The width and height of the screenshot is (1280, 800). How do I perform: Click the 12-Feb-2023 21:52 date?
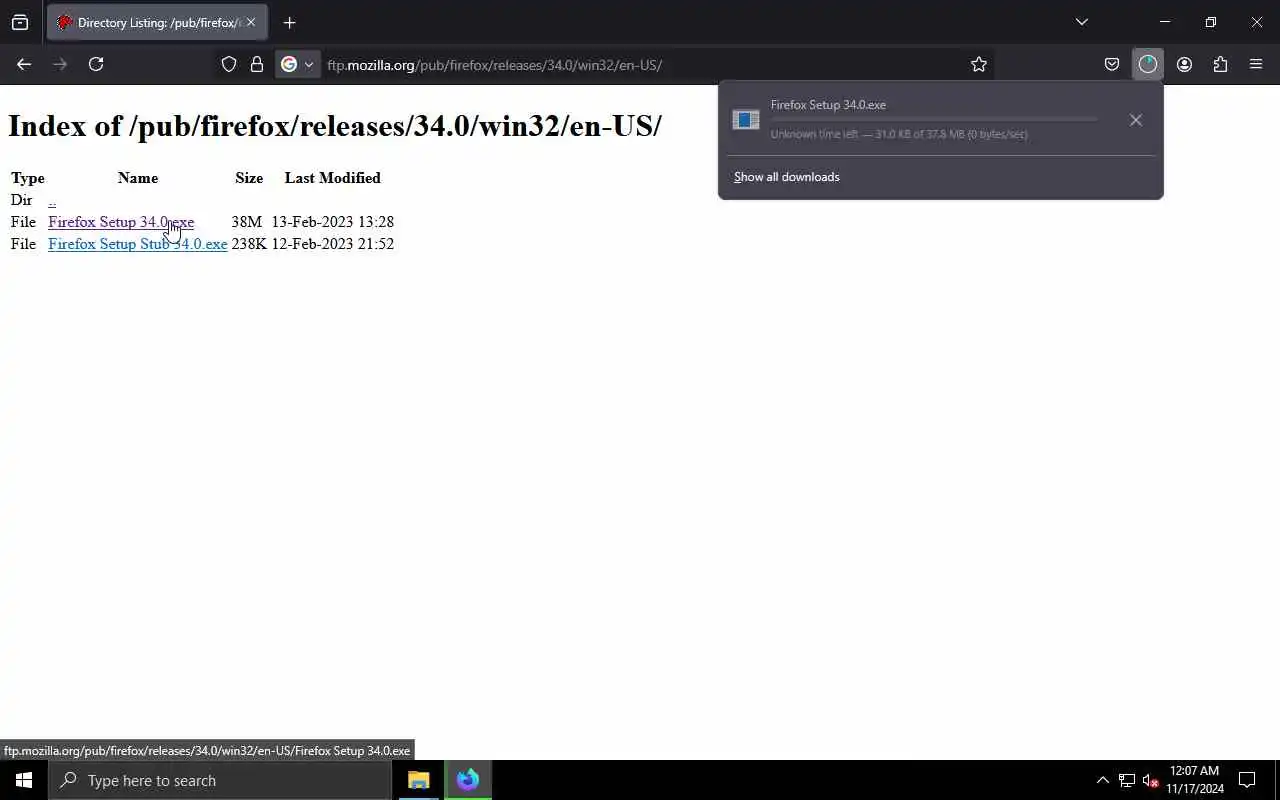pos(333,244)
